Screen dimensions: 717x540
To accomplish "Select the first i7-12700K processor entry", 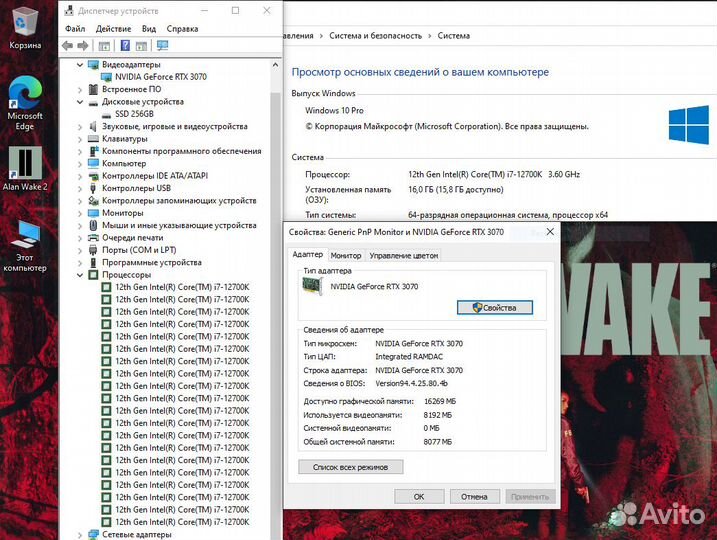I will click(x=182, y=287).
